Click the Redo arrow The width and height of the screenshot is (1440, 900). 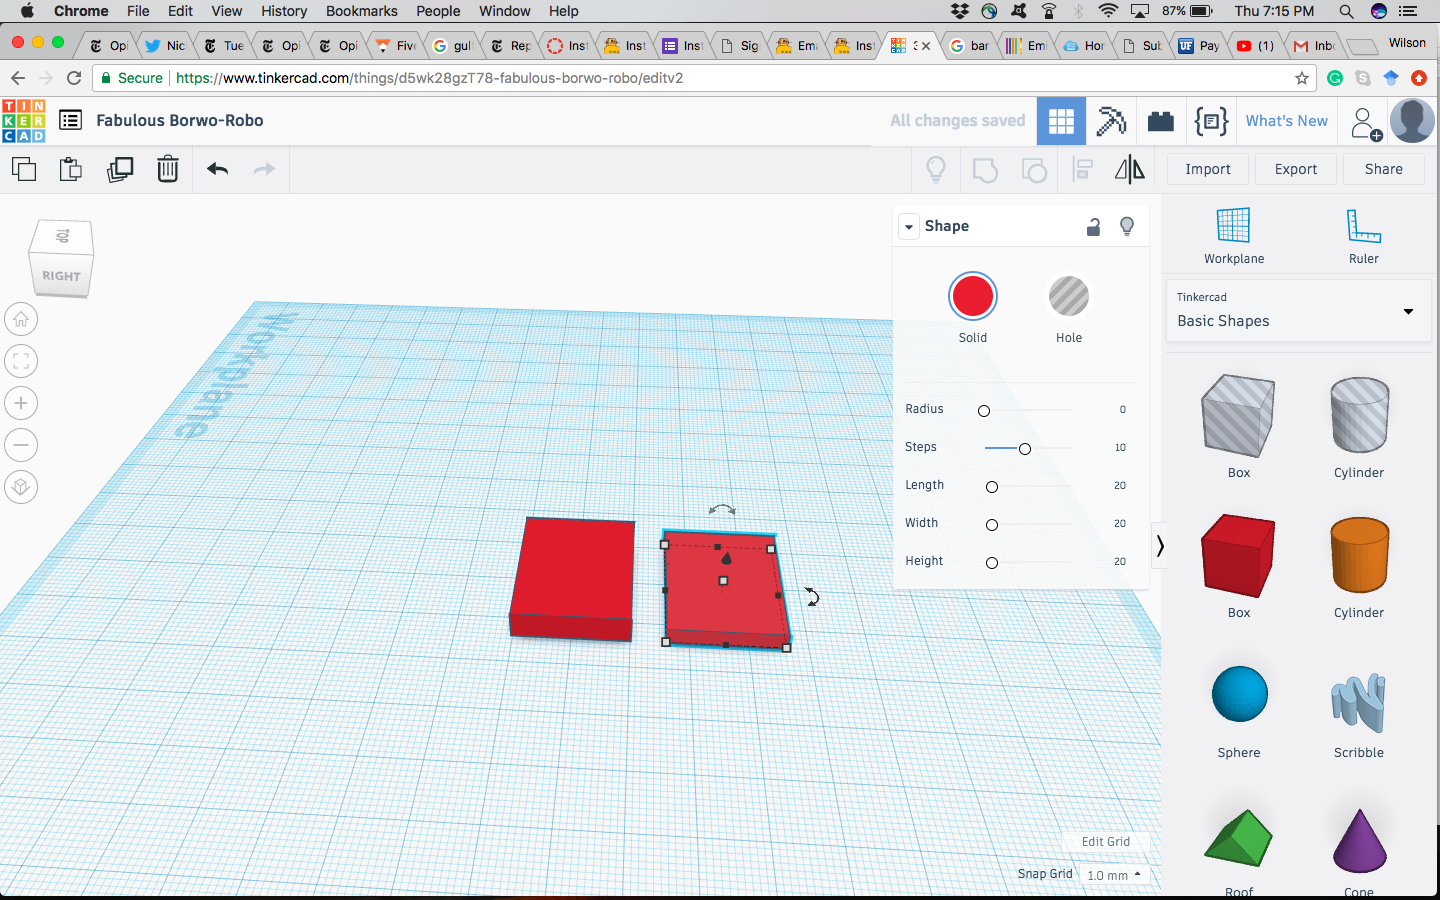[x=264, y=169]
